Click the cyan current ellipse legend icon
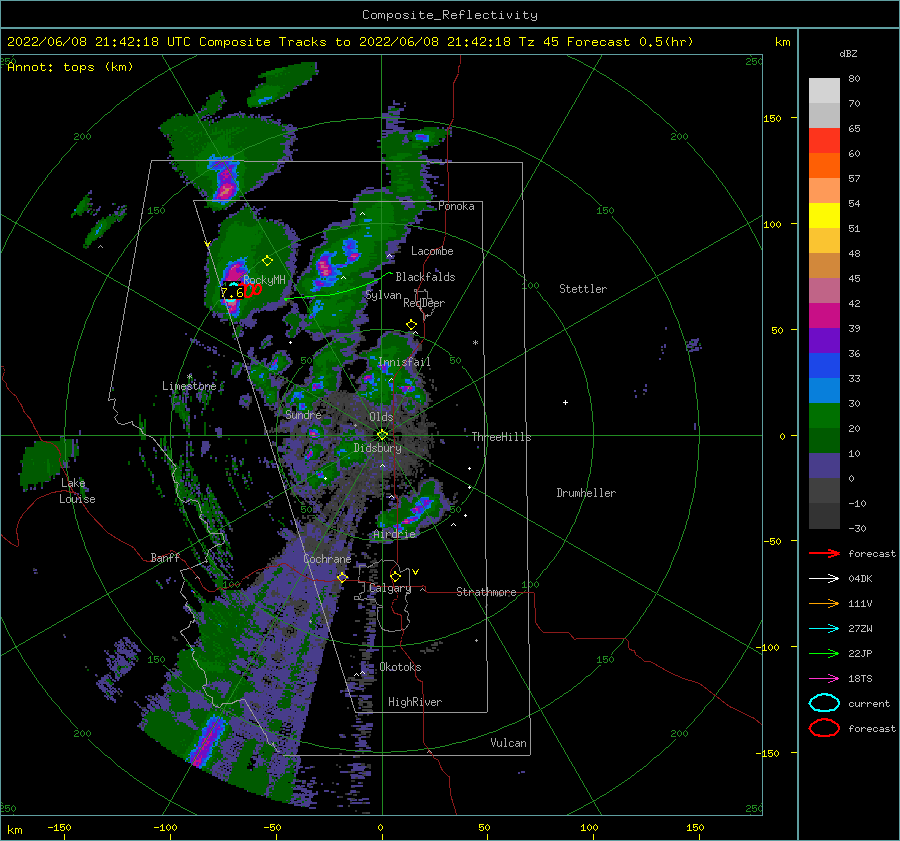 [x=824, y=703]
